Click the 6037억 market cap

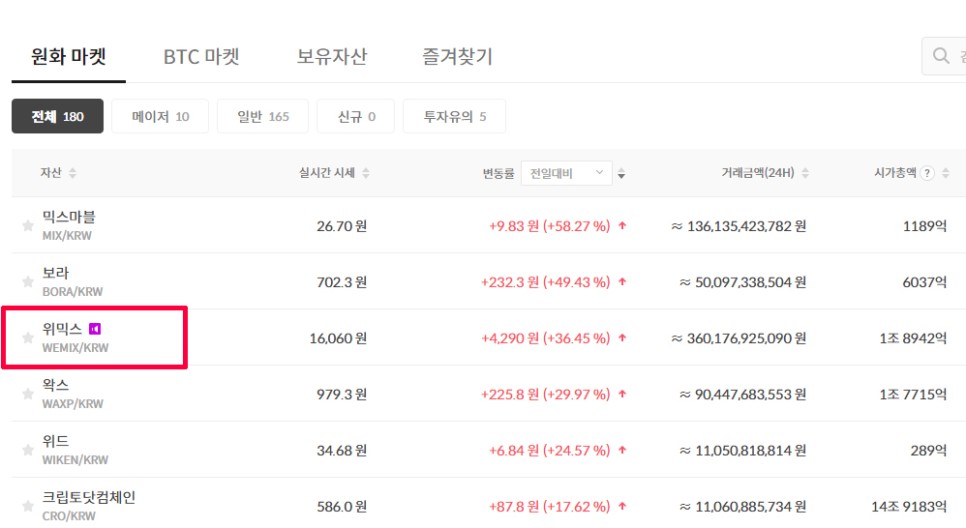[925, 282]
